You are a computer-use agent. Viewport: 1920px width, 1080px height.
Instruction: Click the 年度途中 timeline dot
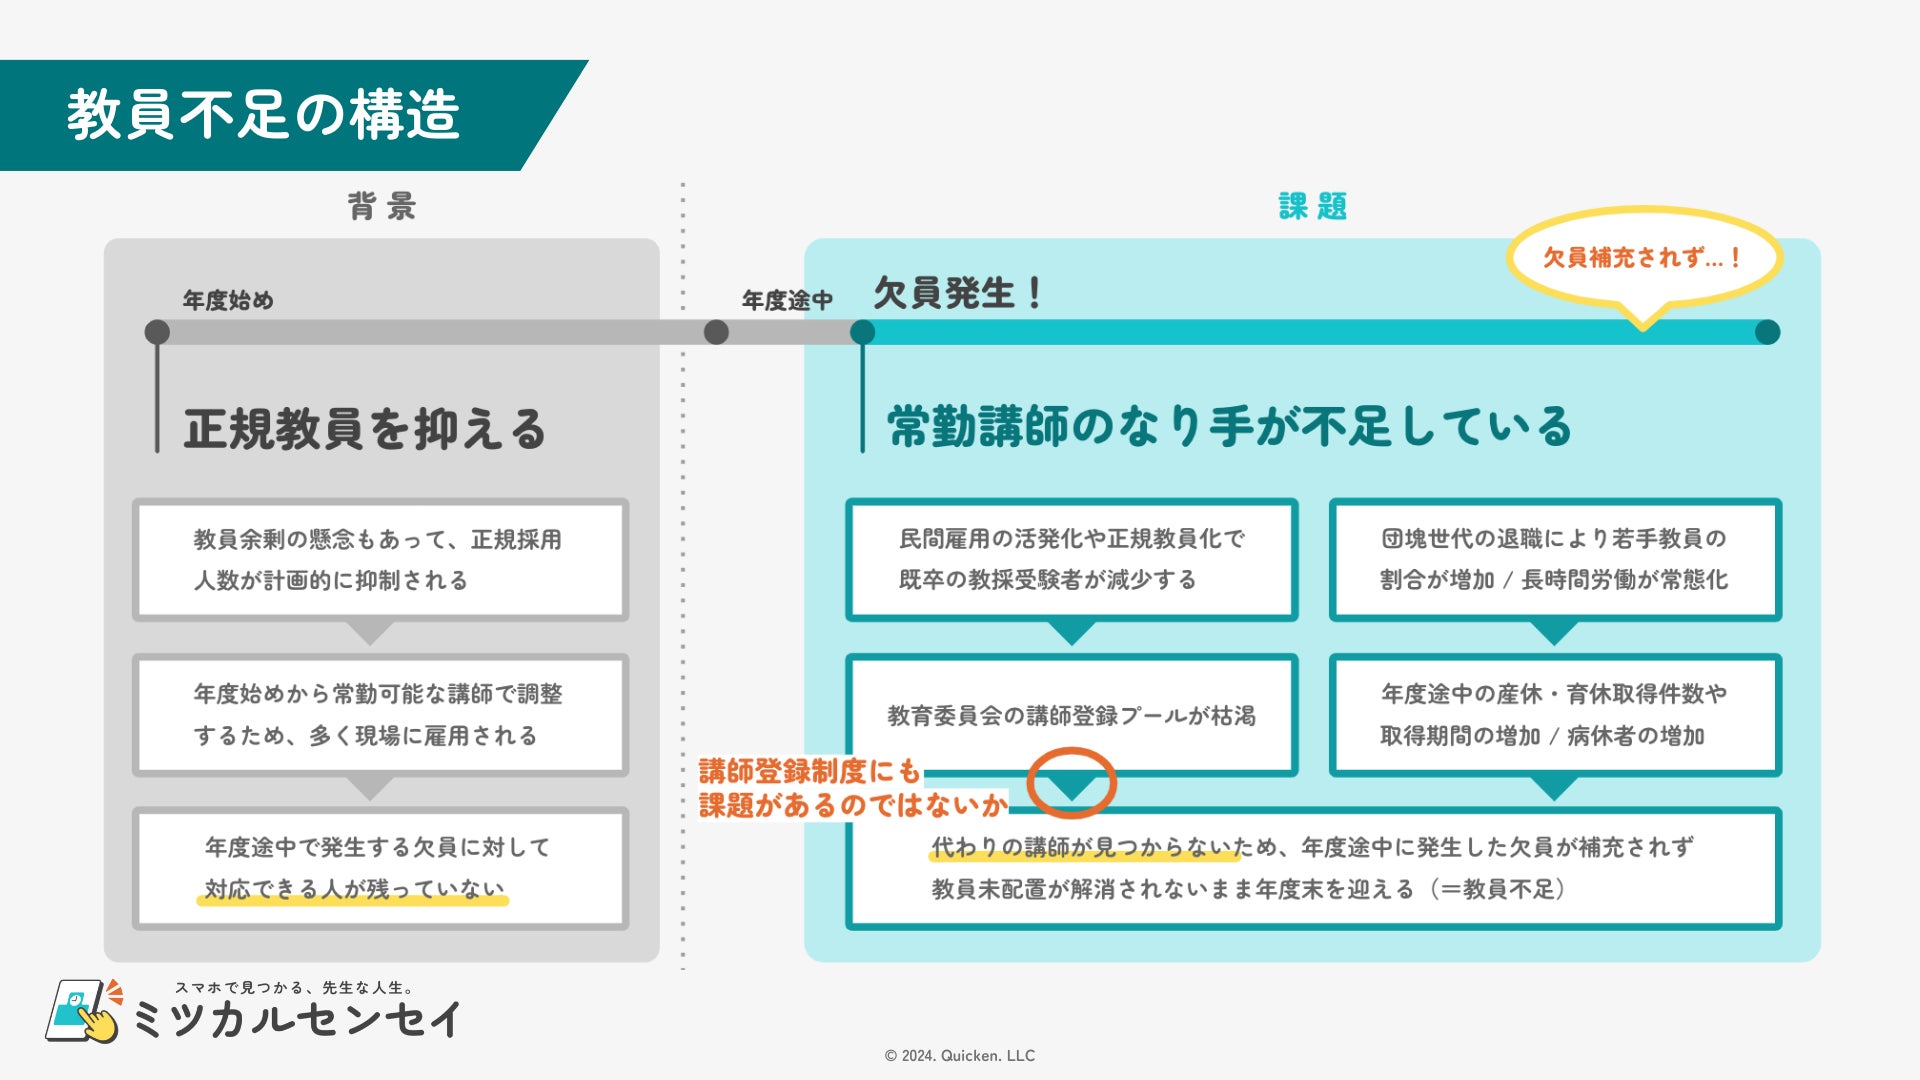[716, 332]
